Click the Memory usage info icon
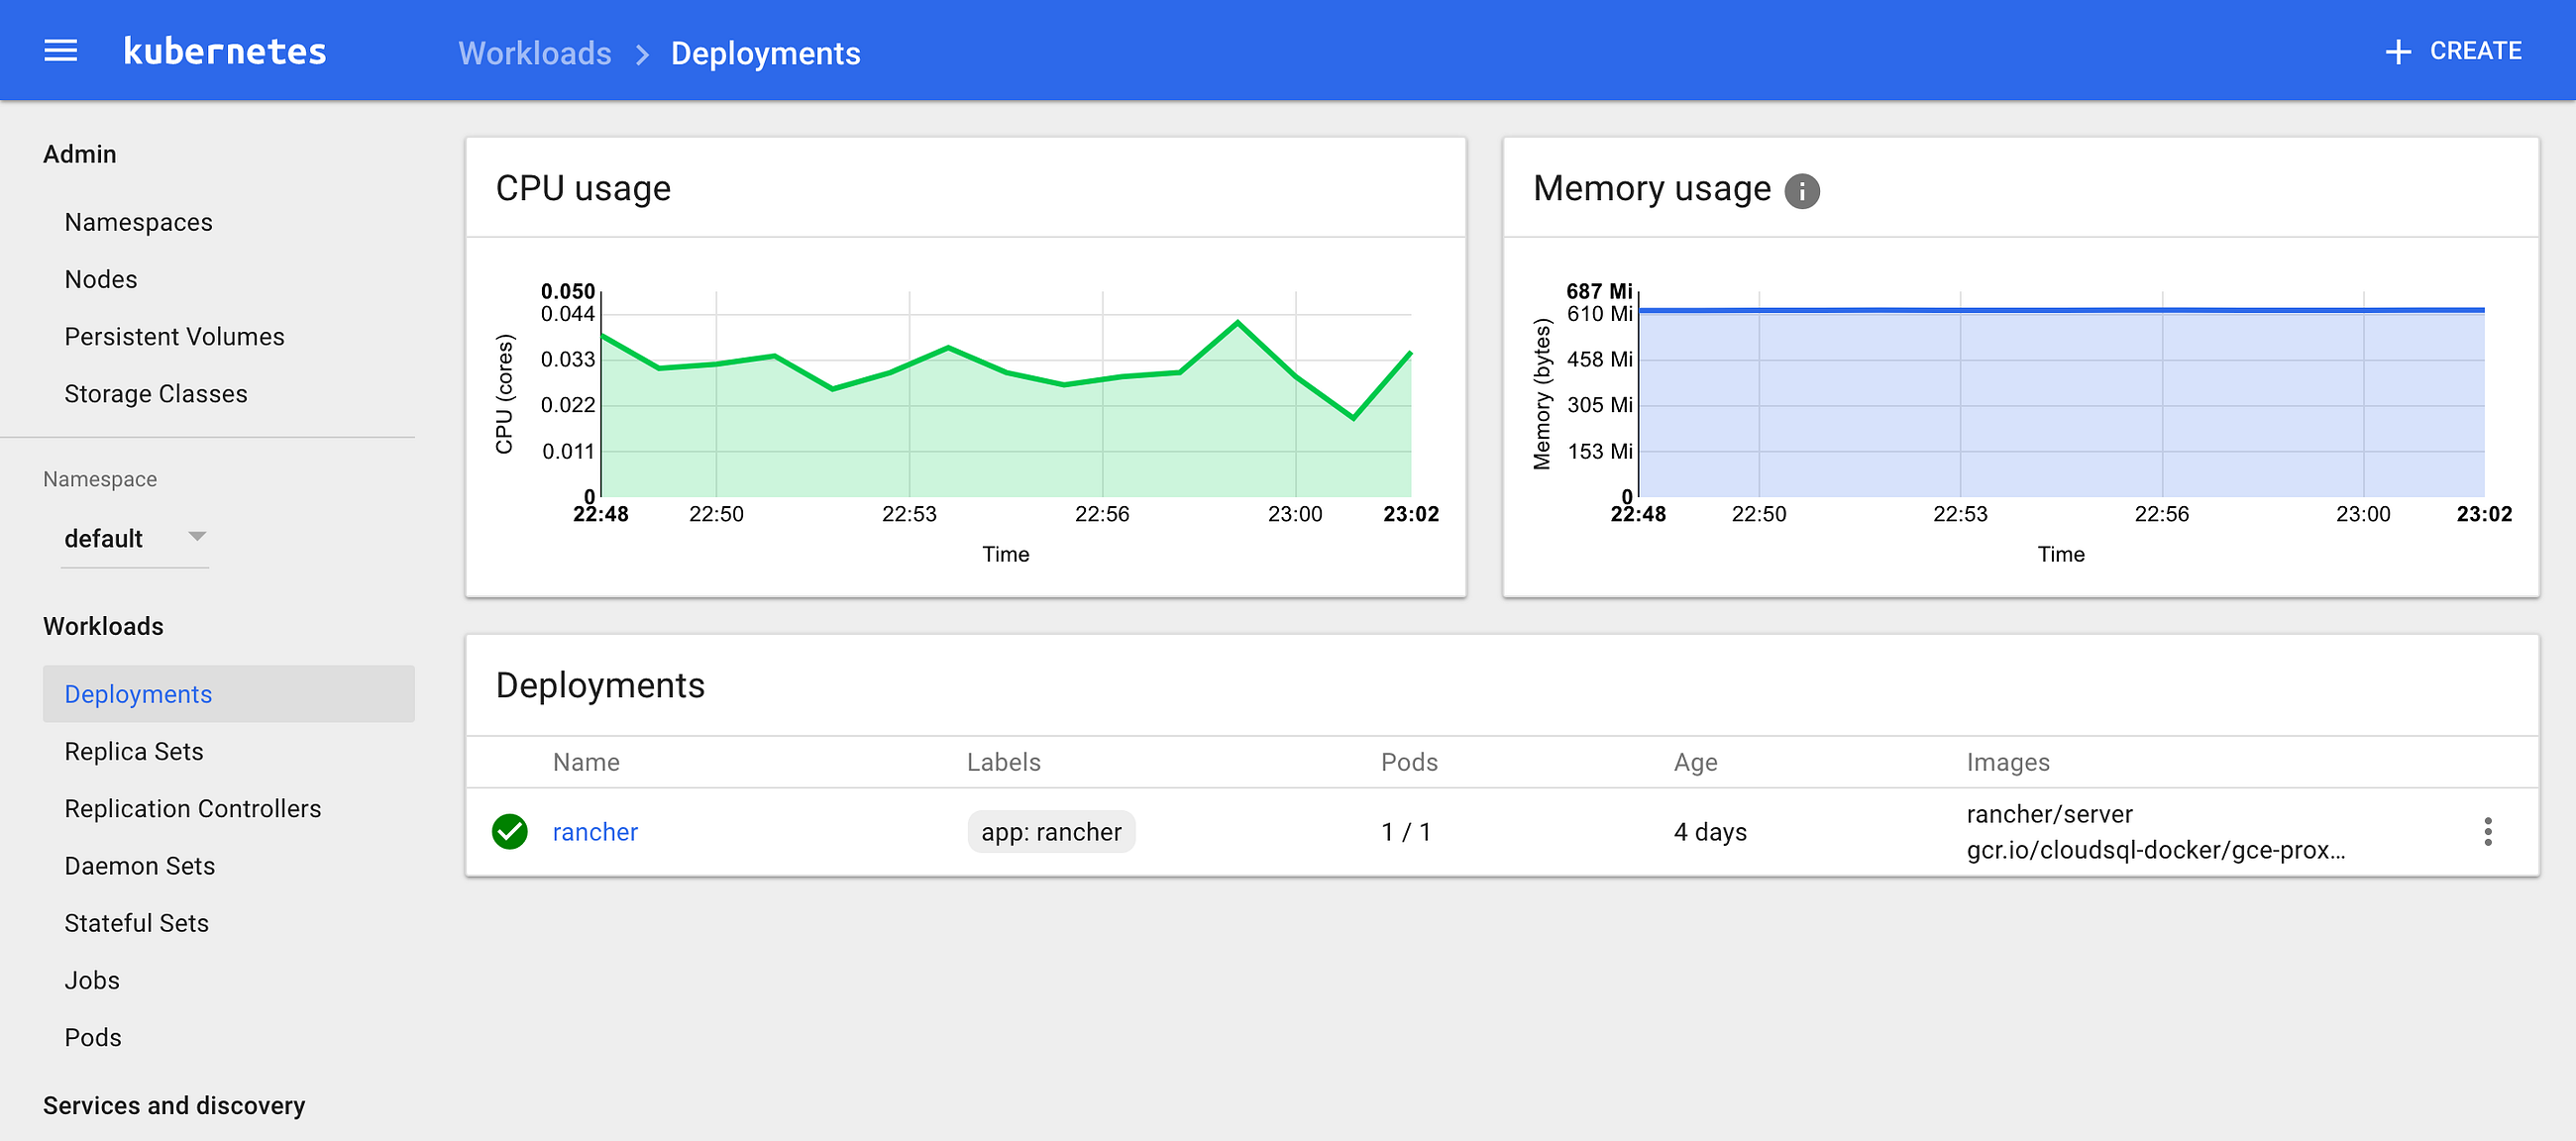This screenshot has width=2576, height=1141. coord(1802,190)
